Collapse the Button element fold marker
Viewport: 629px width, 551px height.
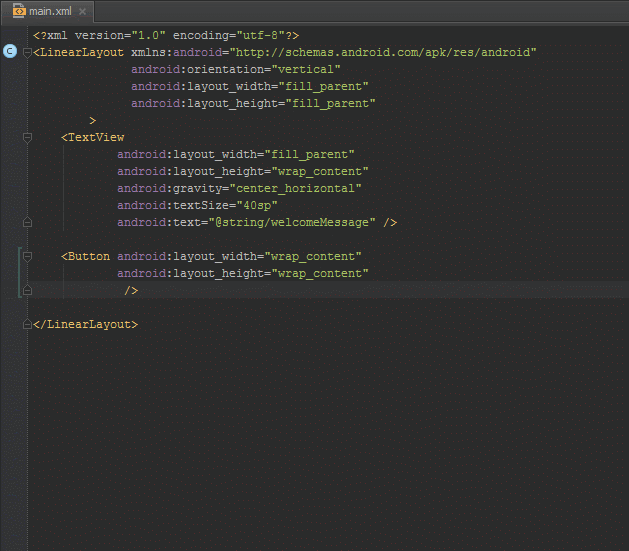coord(27,257)
